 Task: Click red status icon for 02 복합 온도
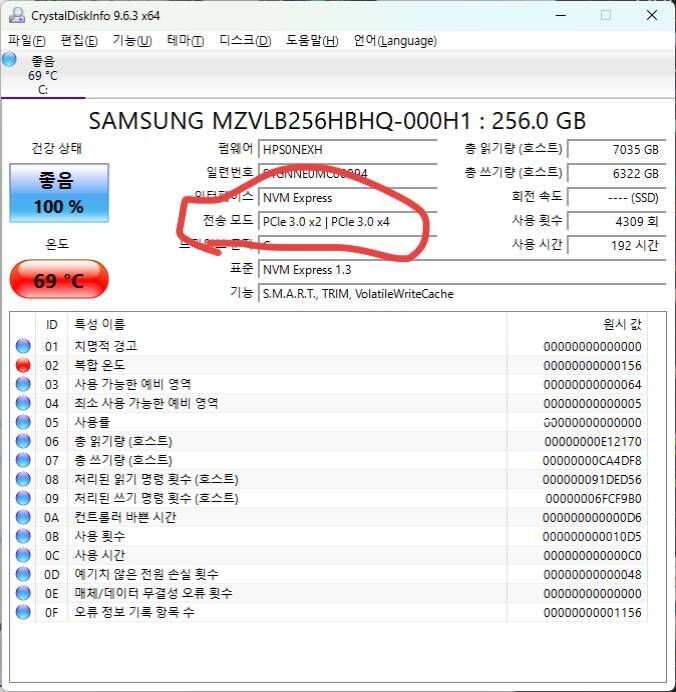[x=23, y=365]
